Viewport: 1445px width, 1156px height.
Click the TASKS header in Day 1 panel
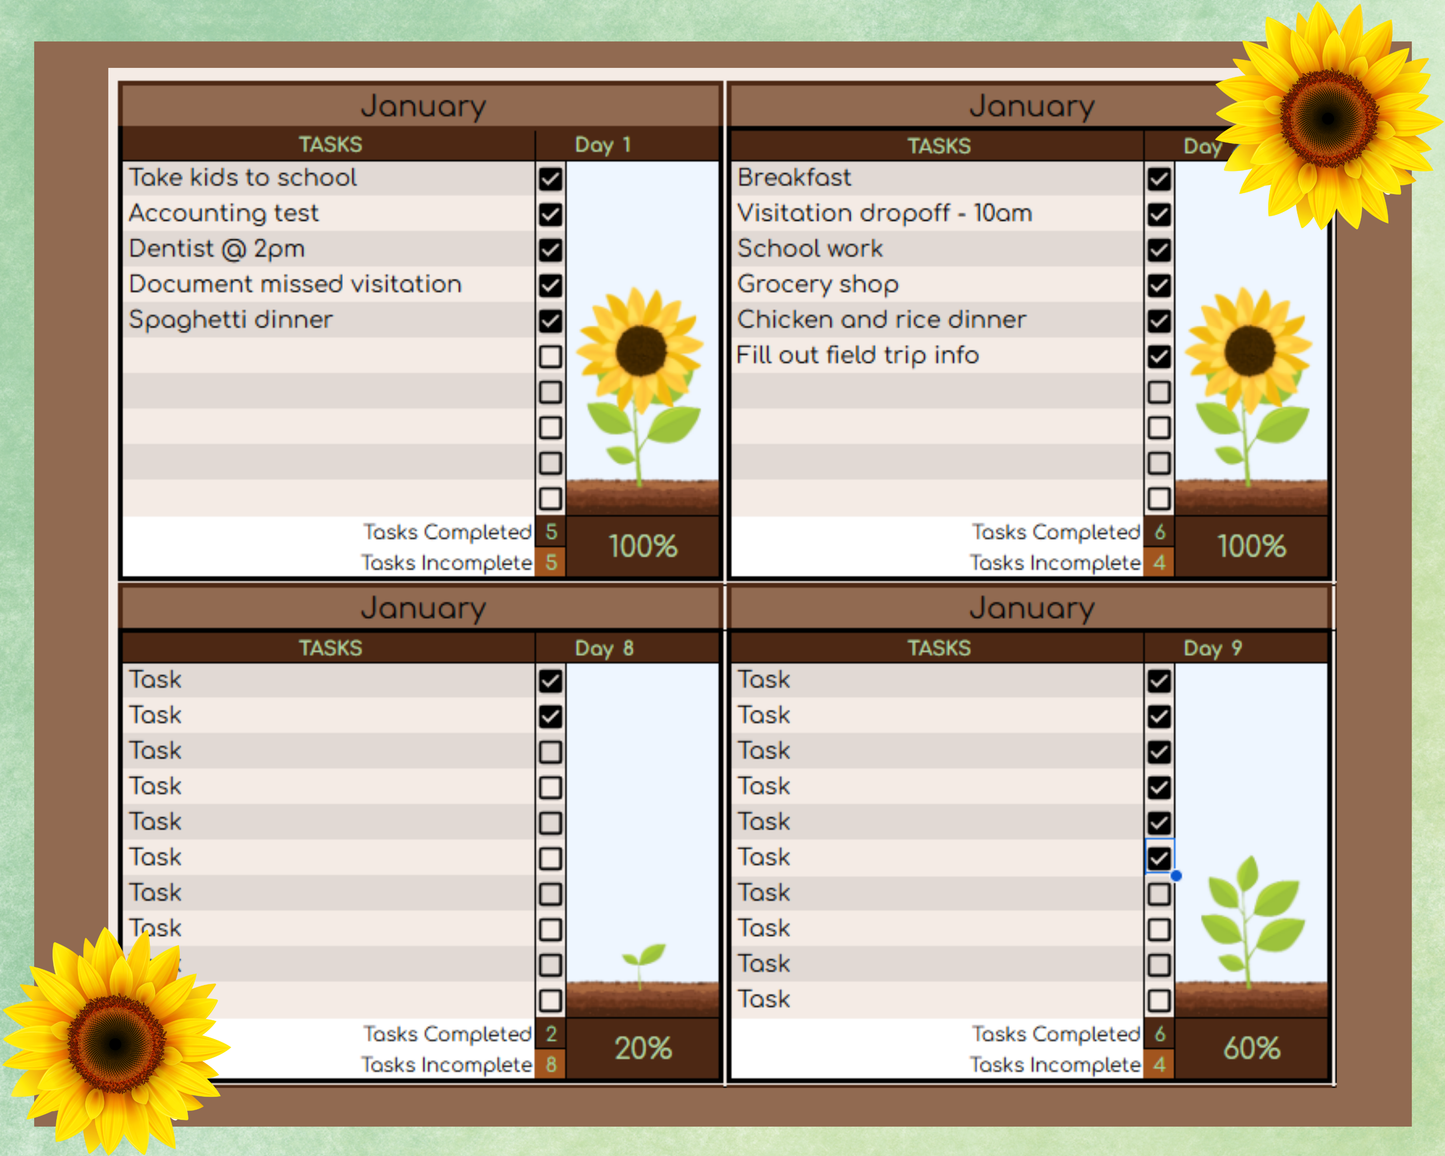tap(329, 145)
